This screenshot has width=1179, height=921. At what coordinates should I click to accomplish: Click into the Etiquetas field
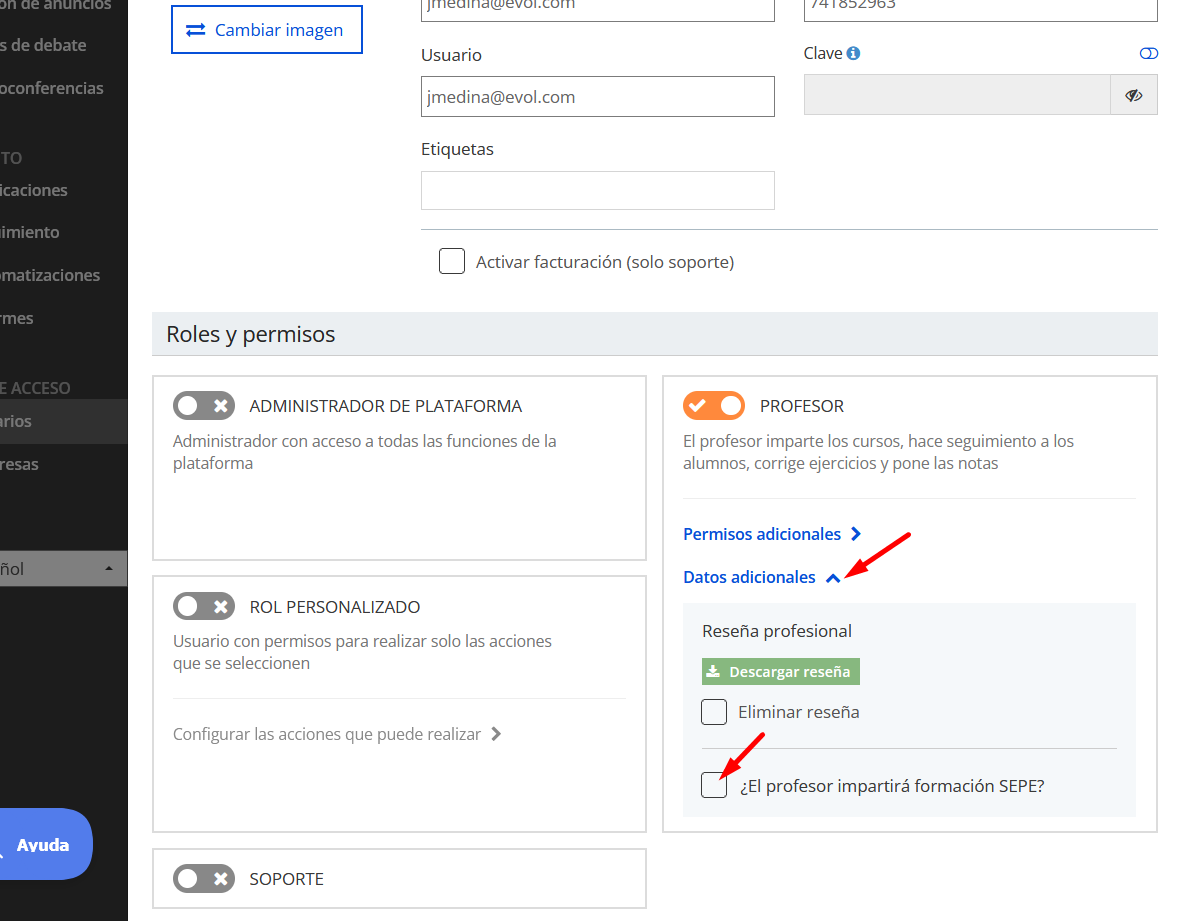point(597,190)
